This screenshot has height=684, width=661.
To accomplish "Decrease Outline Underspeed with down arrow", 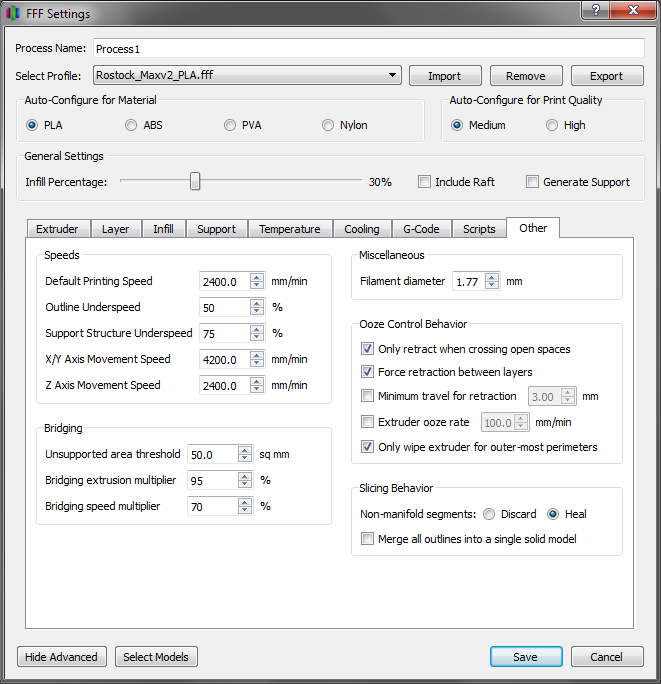I will 257,312.
